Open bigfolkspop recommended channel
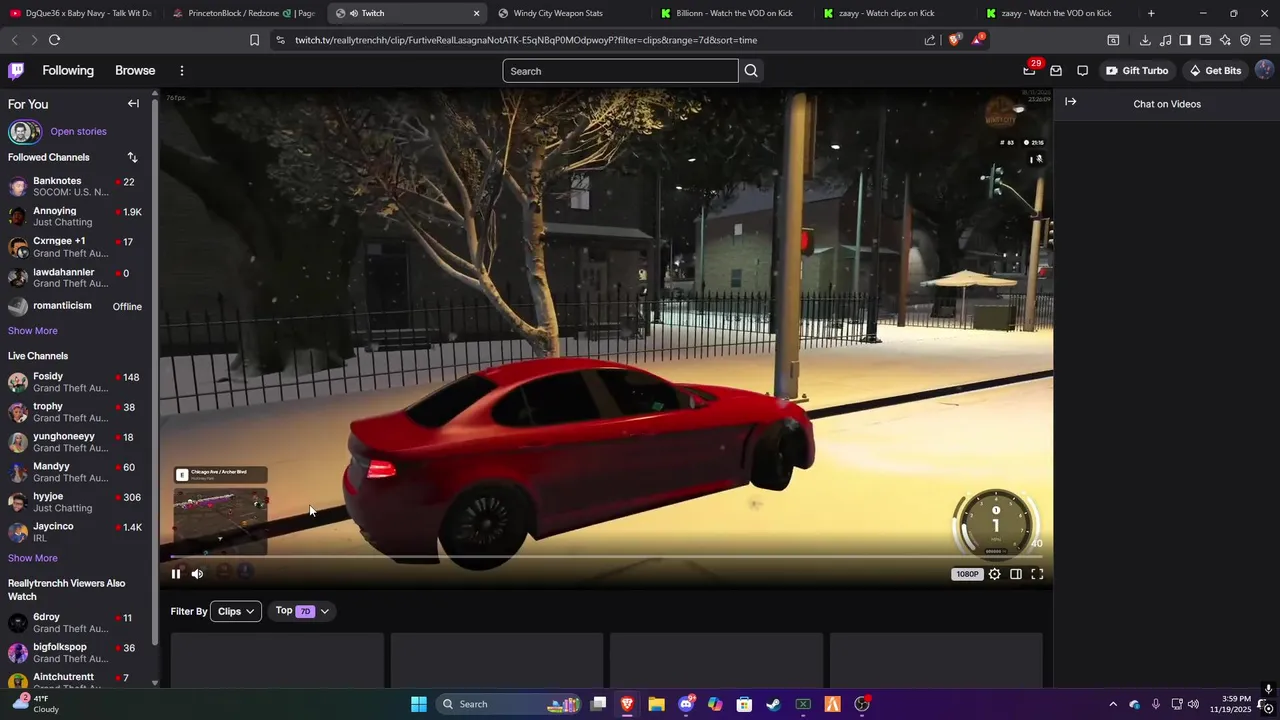 click(x=75, y=653)
